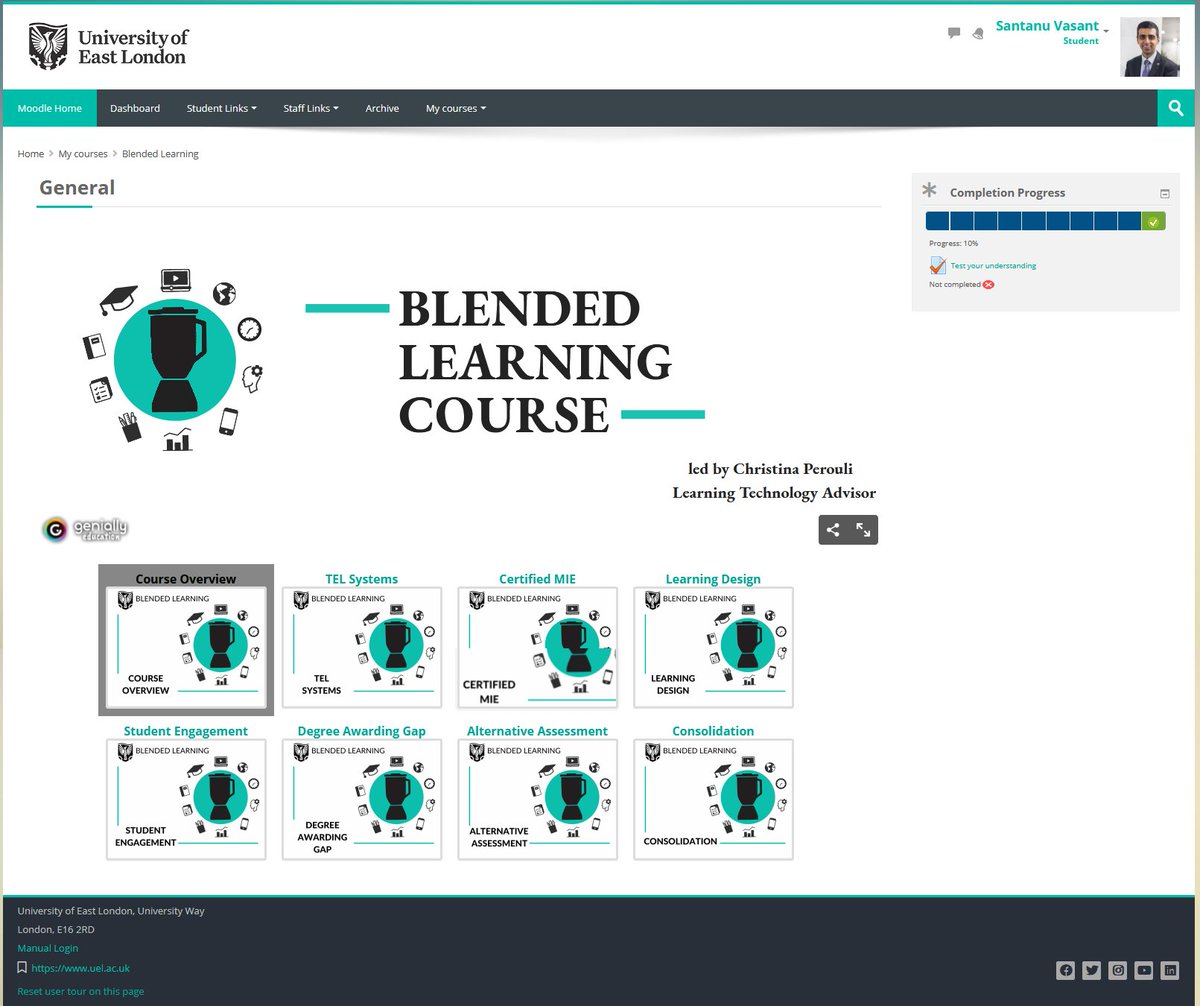Open the notifications bell icon
This screenshot has width=1200, height=1006.
pyautogui.click(x=977, y=33)
